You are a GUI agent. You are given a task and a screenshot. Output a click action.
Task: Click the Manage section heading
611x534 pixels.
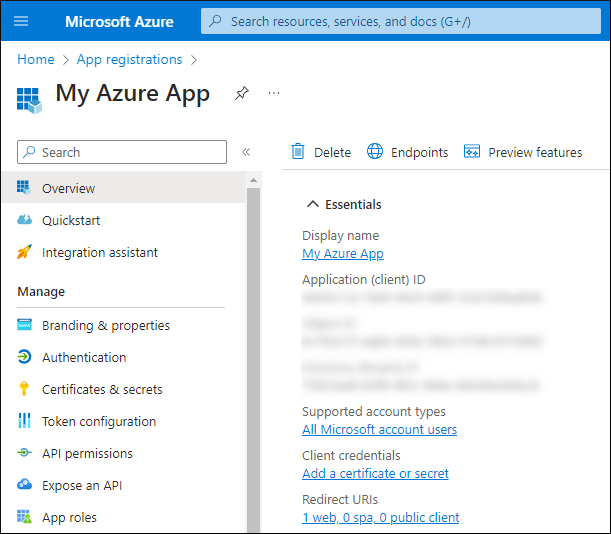[41, 292]
